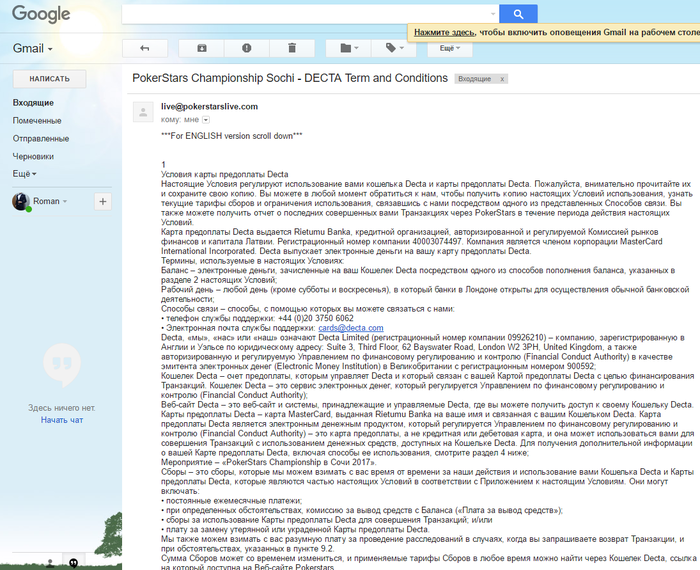
Task: Click the Здесь ничего нет text
Action: tap(62, 408)
